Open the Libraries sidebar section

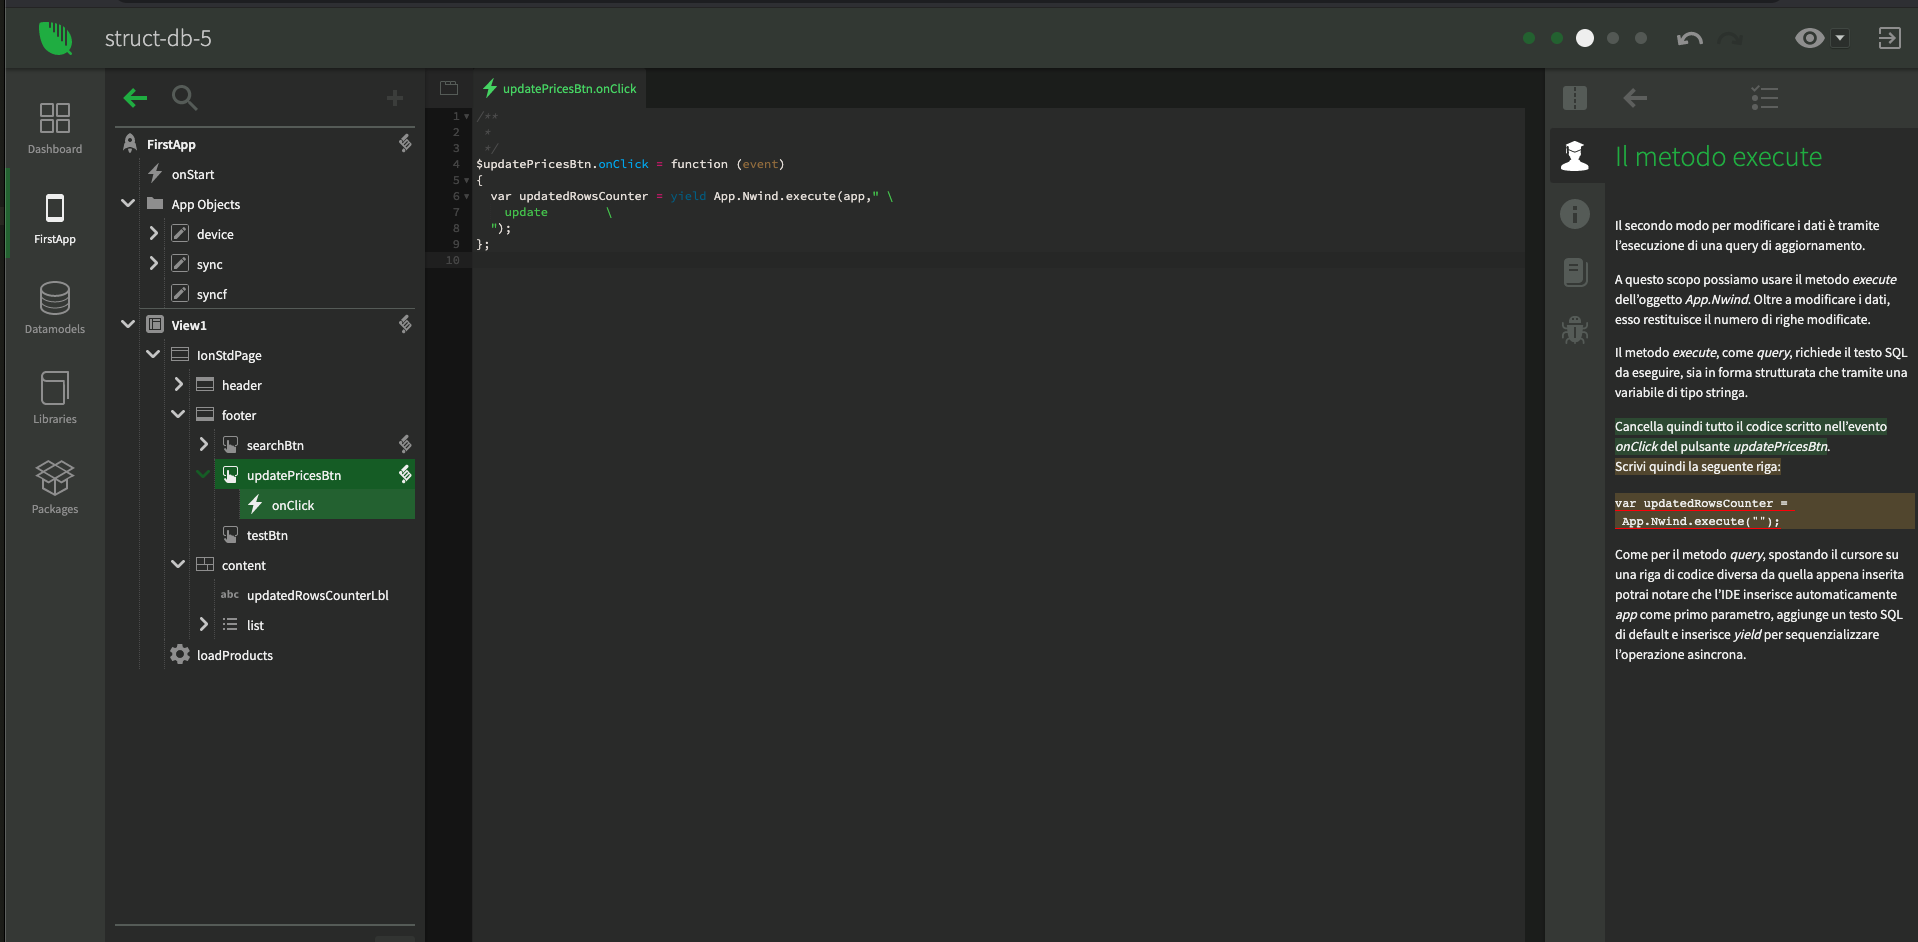tap(55, 398)
